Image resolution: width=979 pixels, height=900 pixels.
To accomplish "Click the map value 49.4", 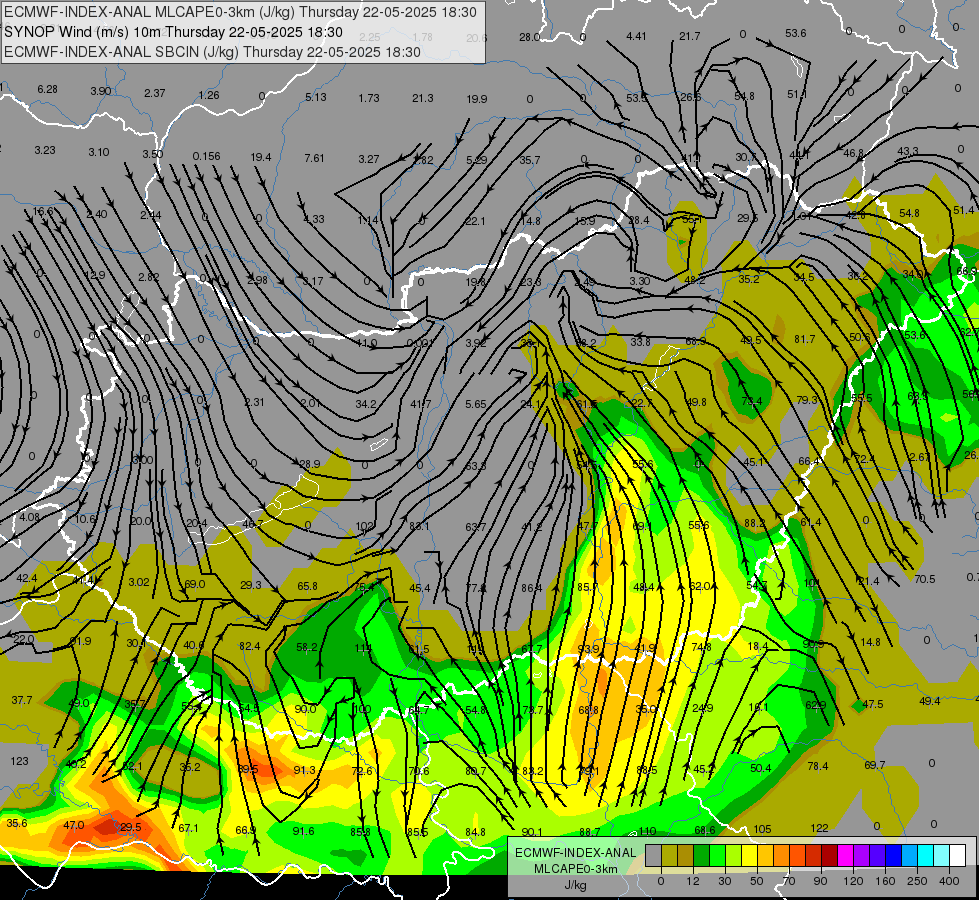I will click(929, 701).
